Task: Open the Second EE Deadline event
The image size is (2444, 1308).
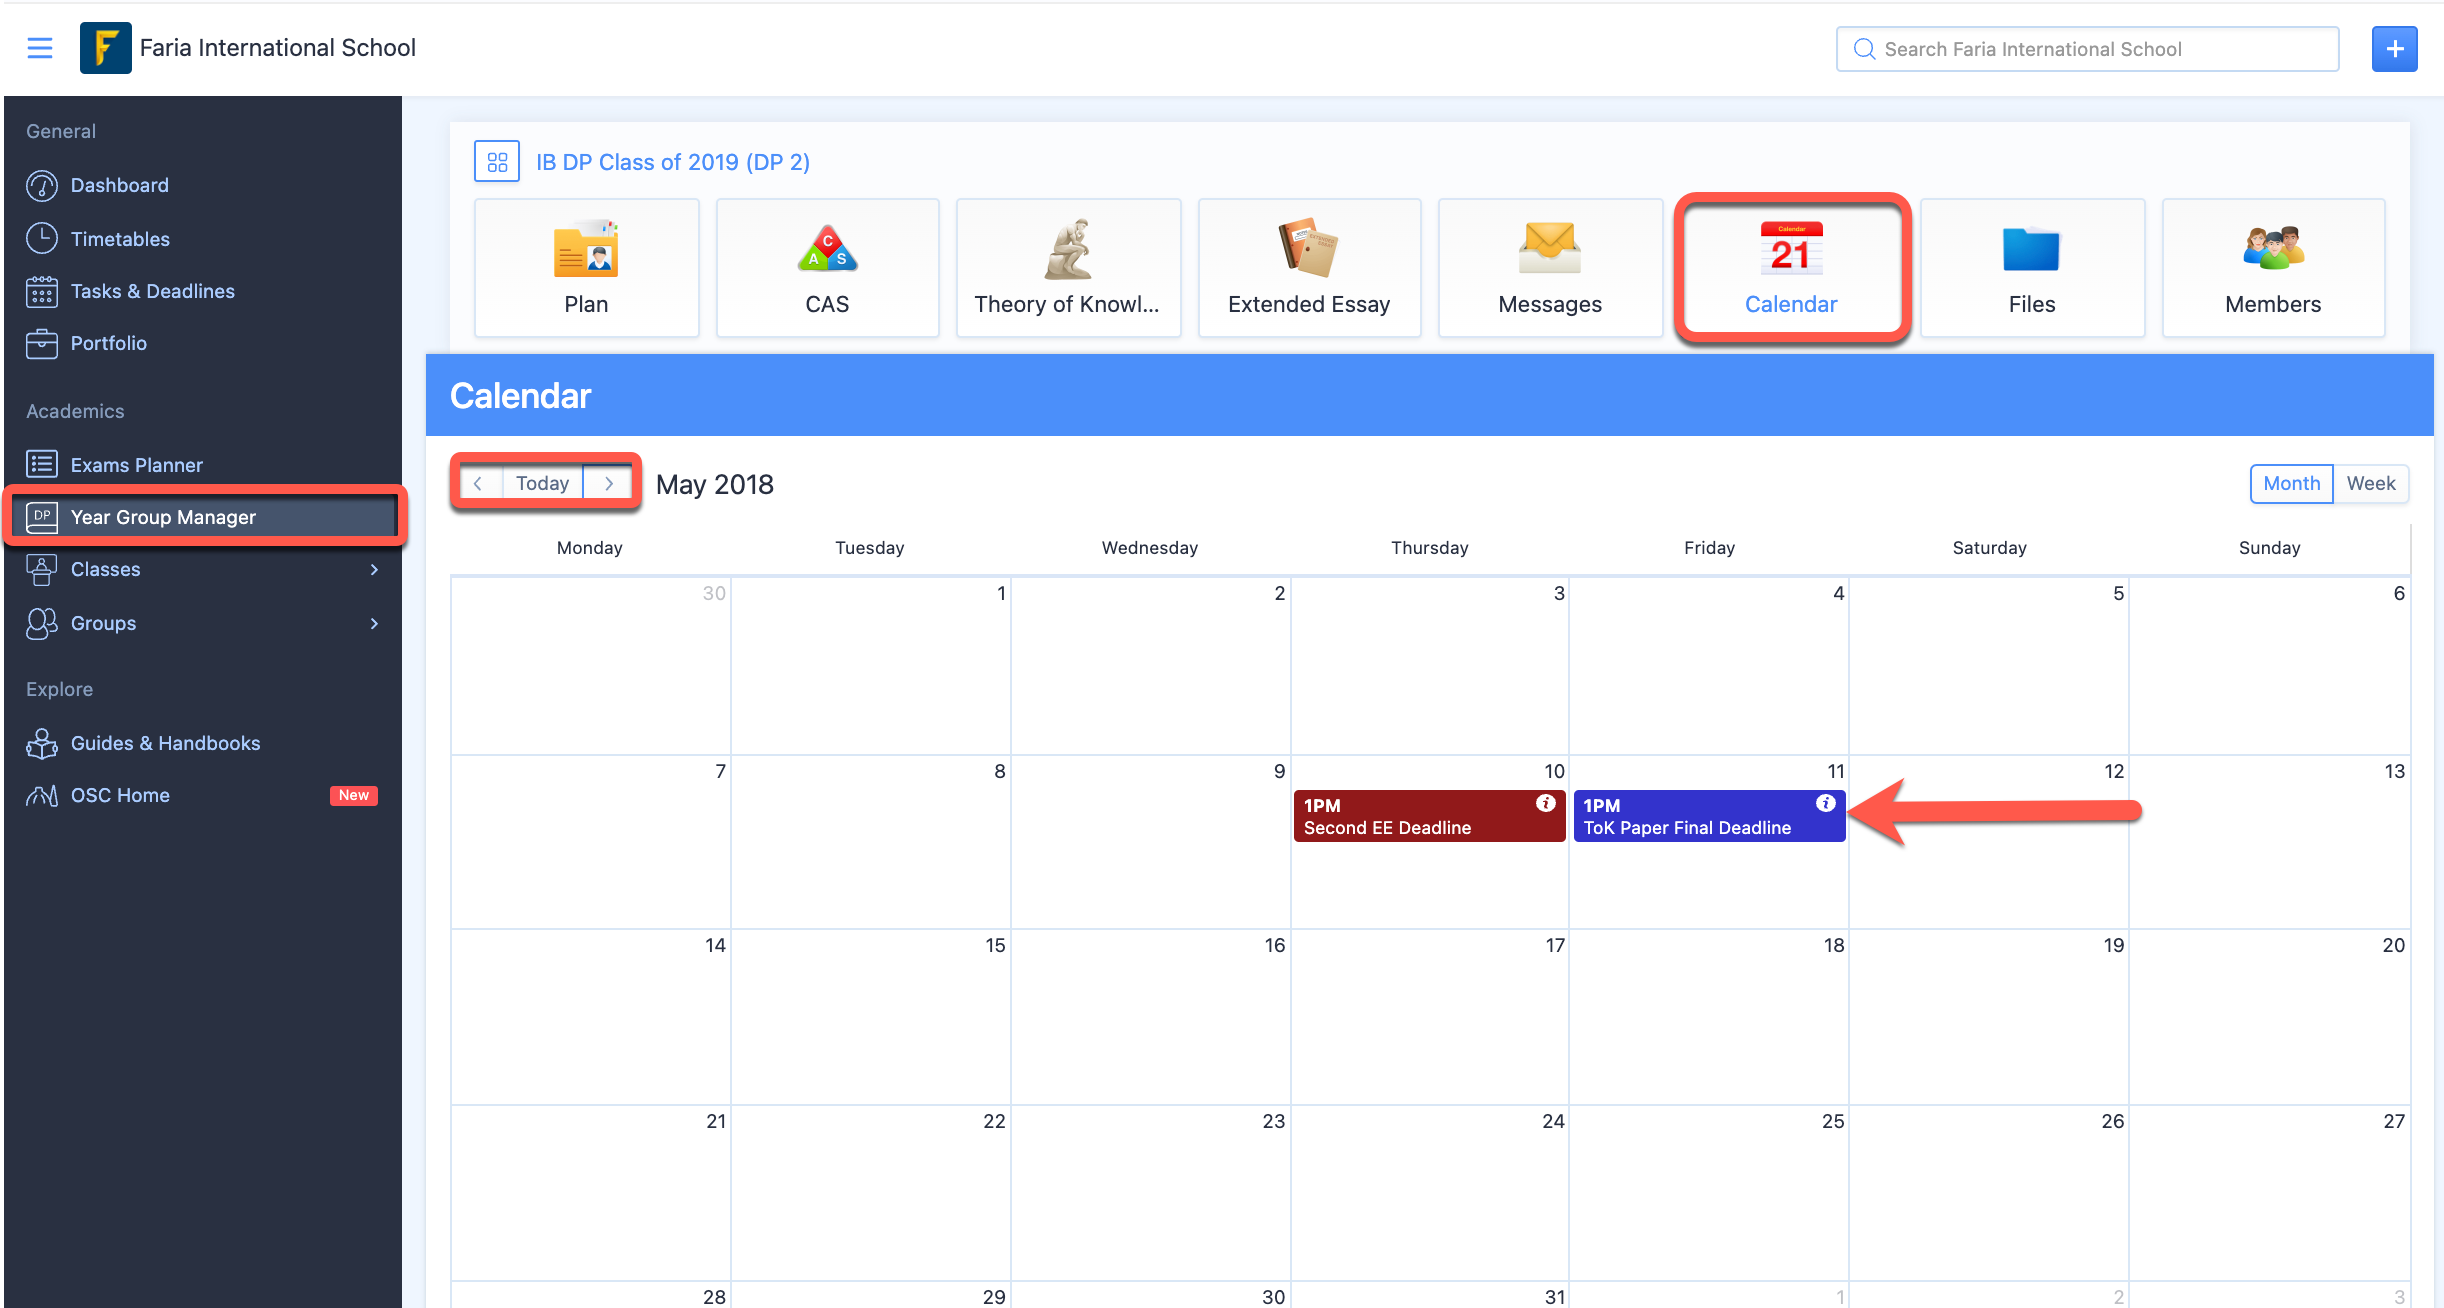Action: (x=1429, y=816)
